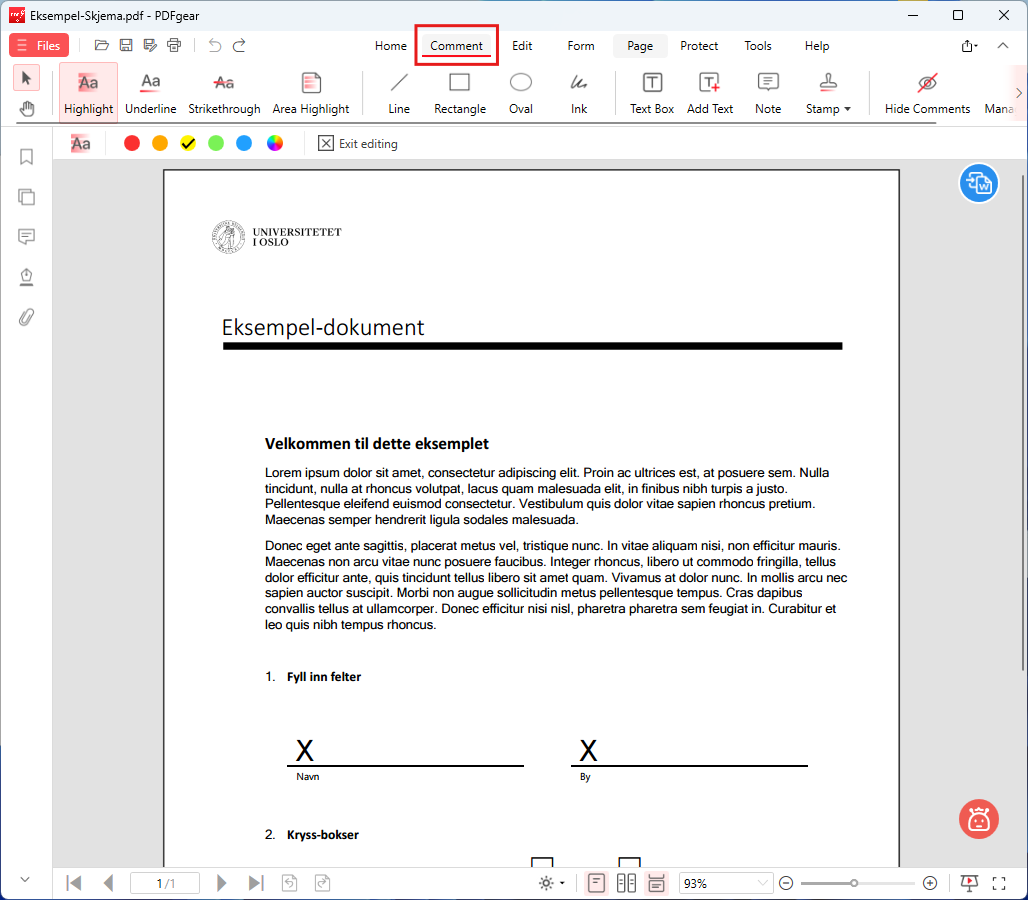The image size is (1028, 900).
Task: Select the Highlight tool
Action: 89,92
